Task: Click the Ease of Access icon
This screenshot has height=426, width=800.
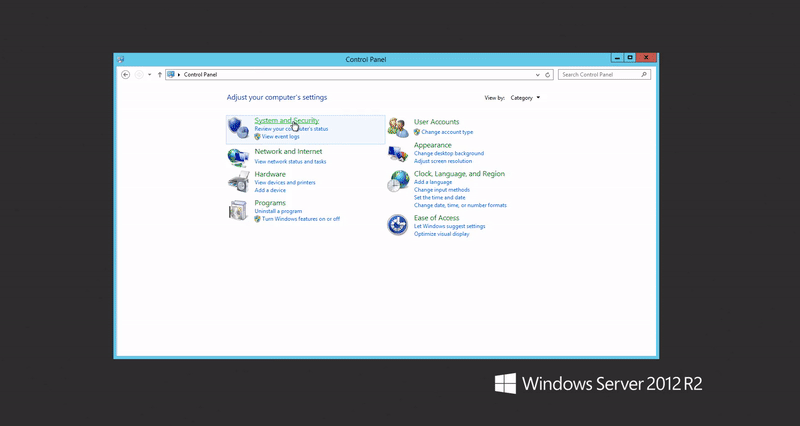Action: click(x=397, y=225)
